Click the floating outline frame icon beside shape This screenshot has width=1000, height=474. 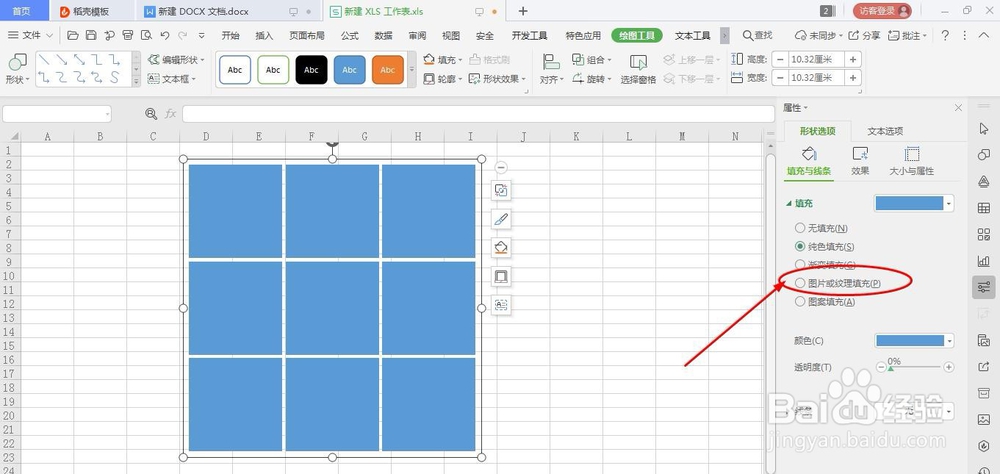tap(501, 276)
